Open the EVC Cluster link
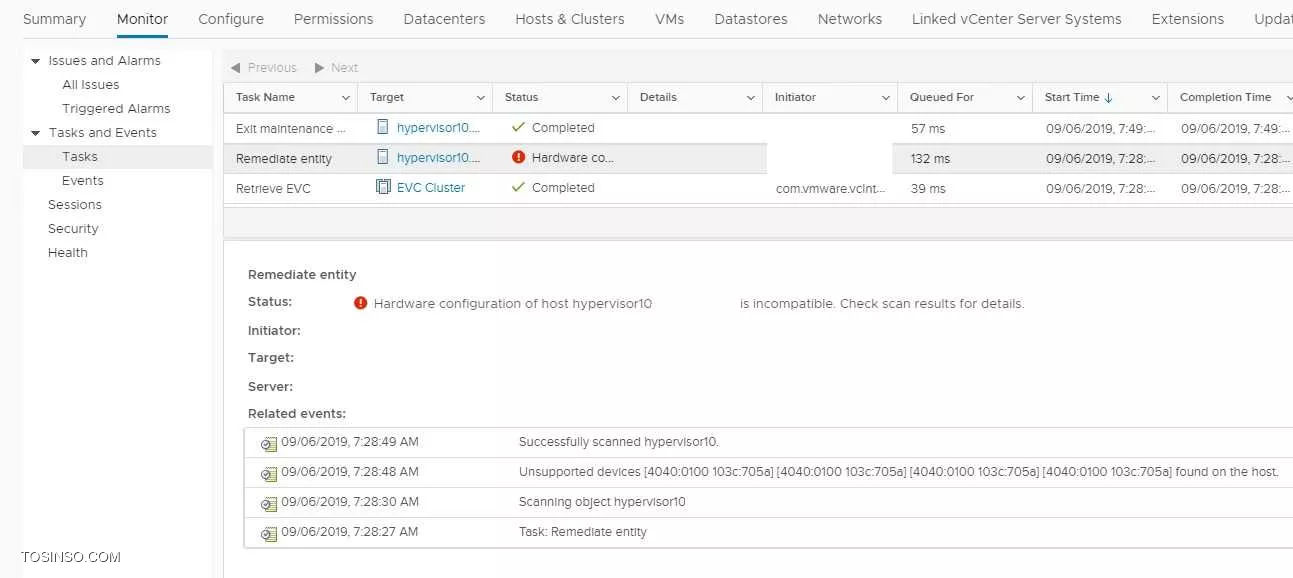Image resolution: width=1293 pixels, height=578 pixels. tap(431, 187)
